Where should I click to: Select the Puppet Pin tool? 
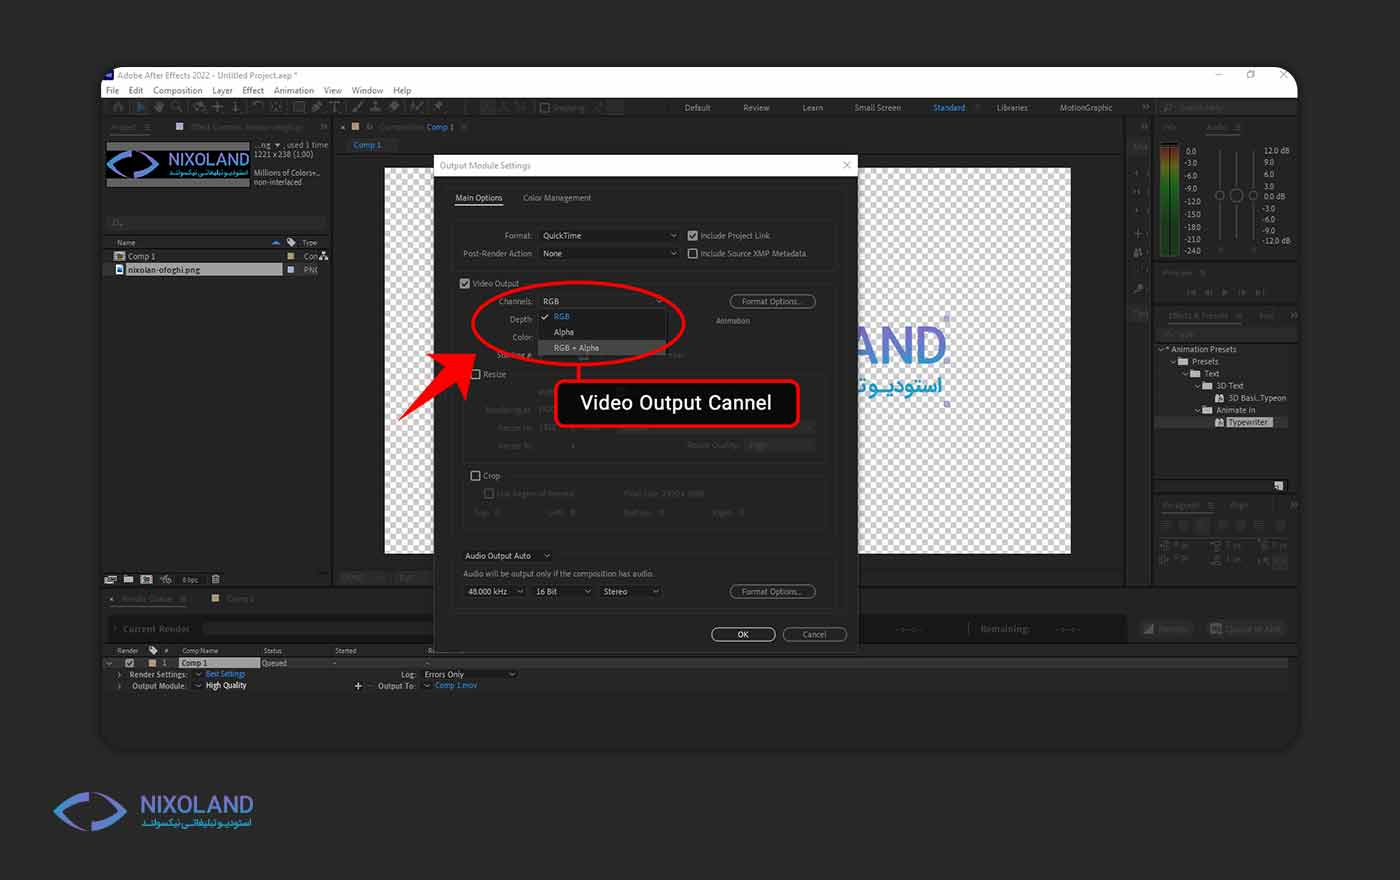coord(439,107)
